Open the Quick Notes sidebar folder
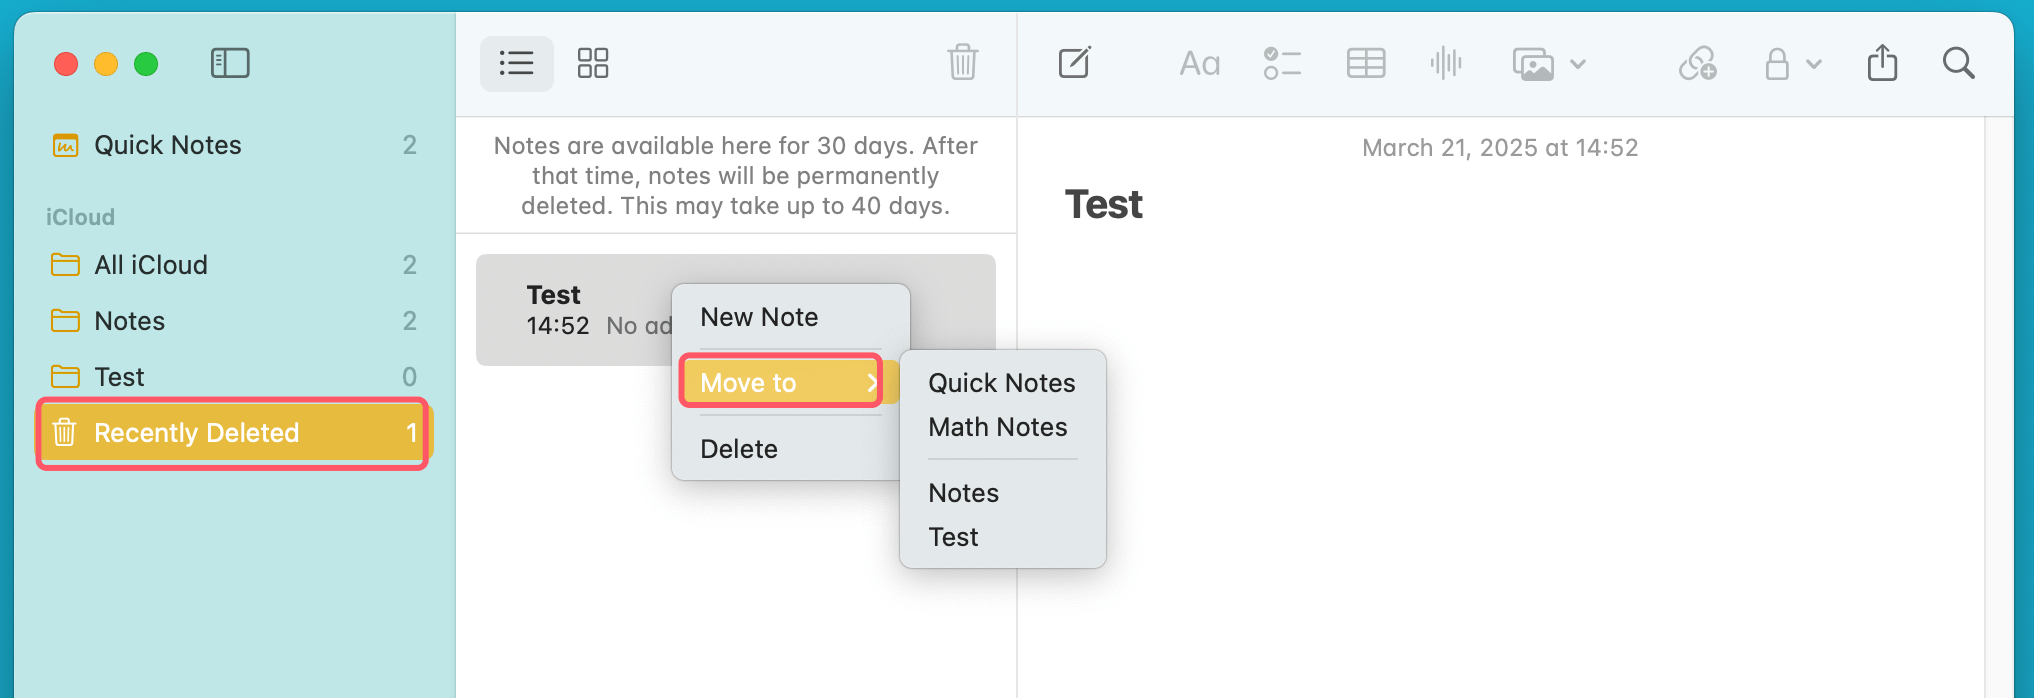The image size is (2034, 698). click(x=167, y=145)
